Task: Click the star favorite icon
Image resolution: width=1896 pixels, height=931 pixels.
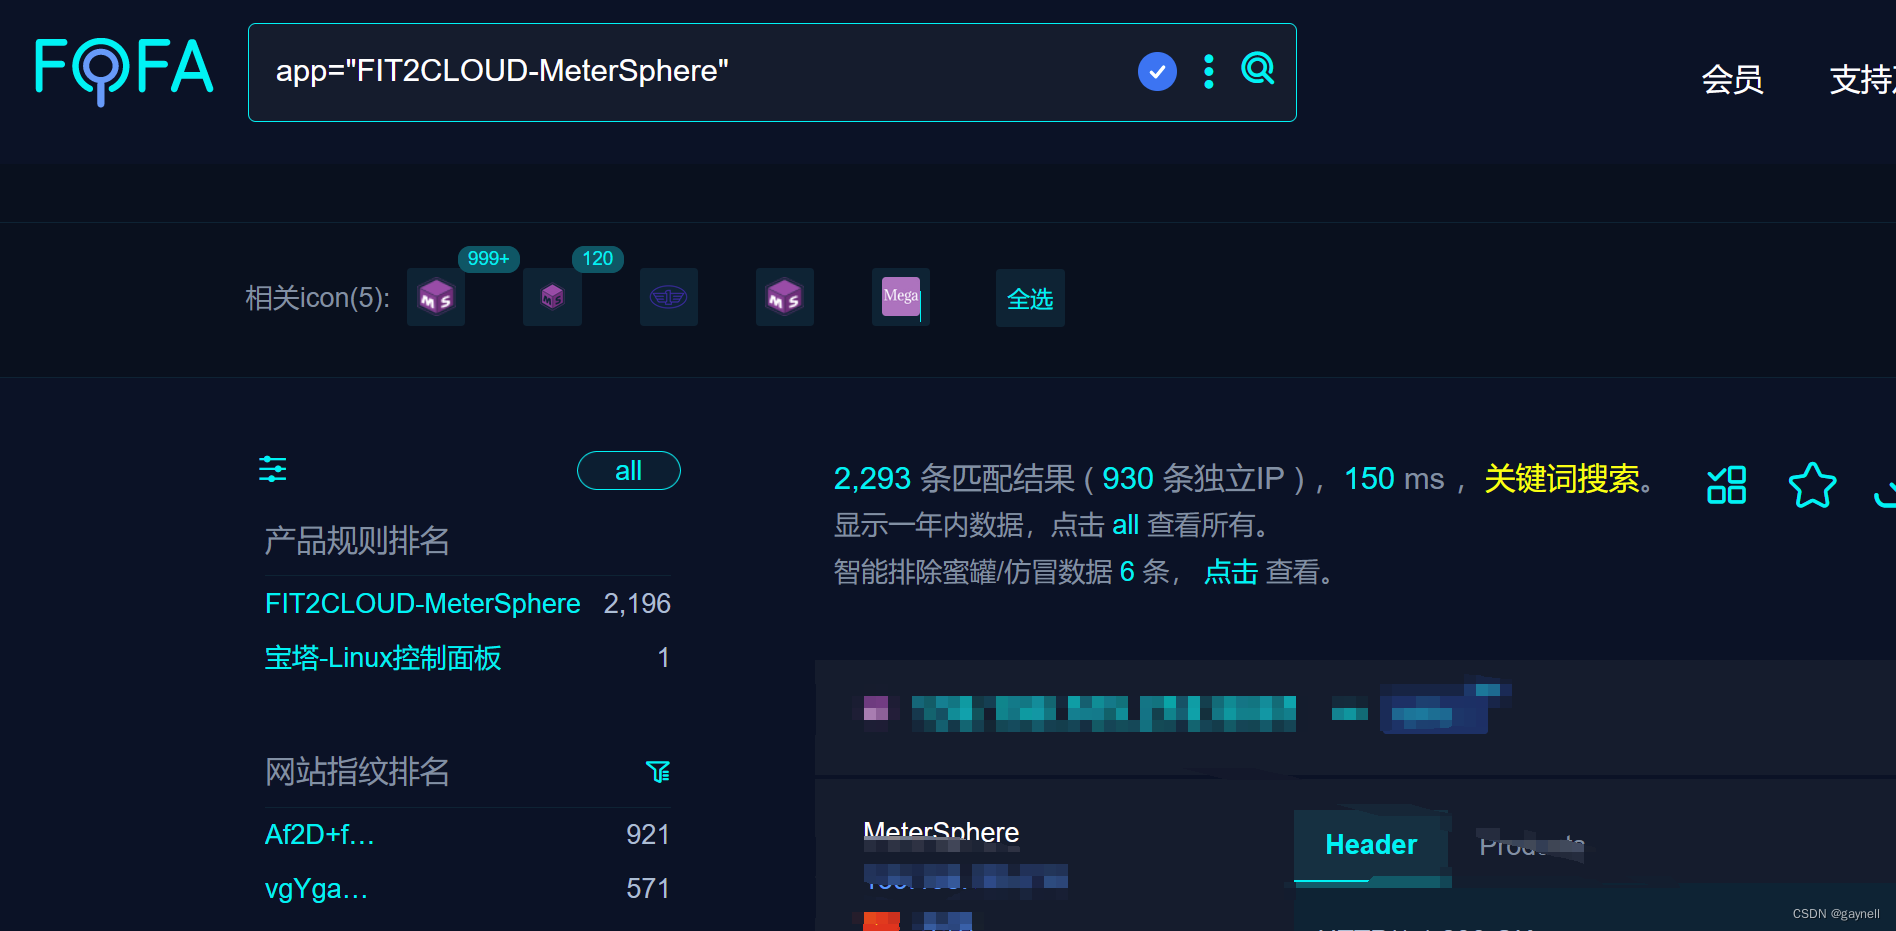Action: (1812, 485)
